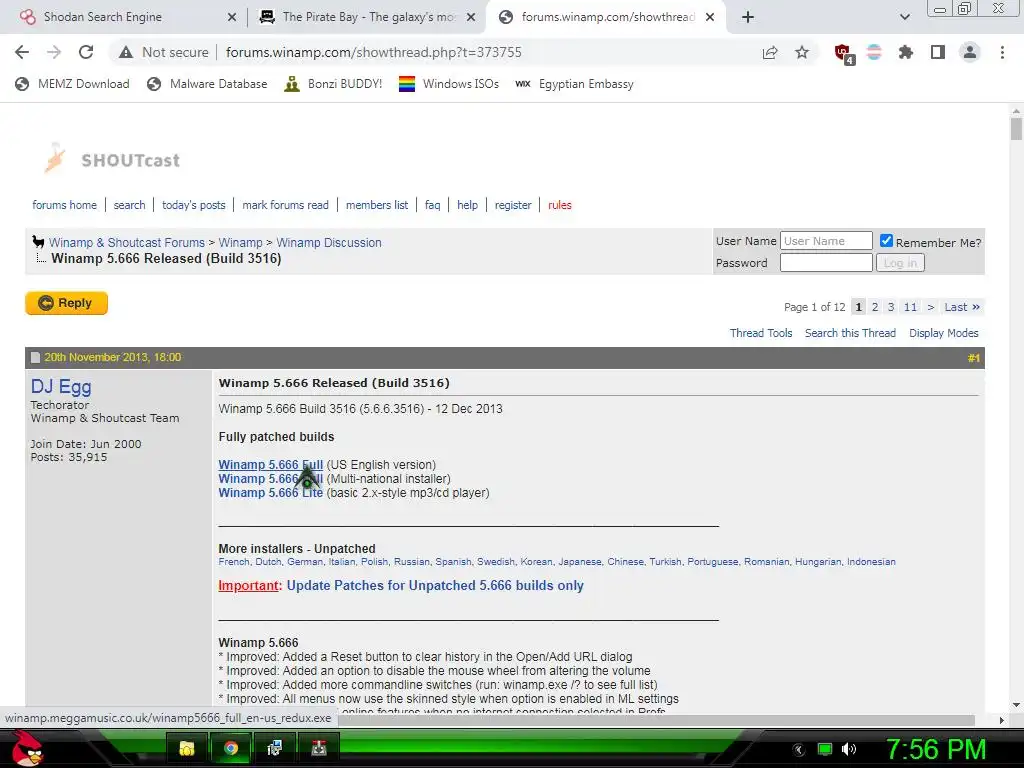The image size is (1024, 768).
Task: Open the search menu link
Action: click(x=129, y=205)
